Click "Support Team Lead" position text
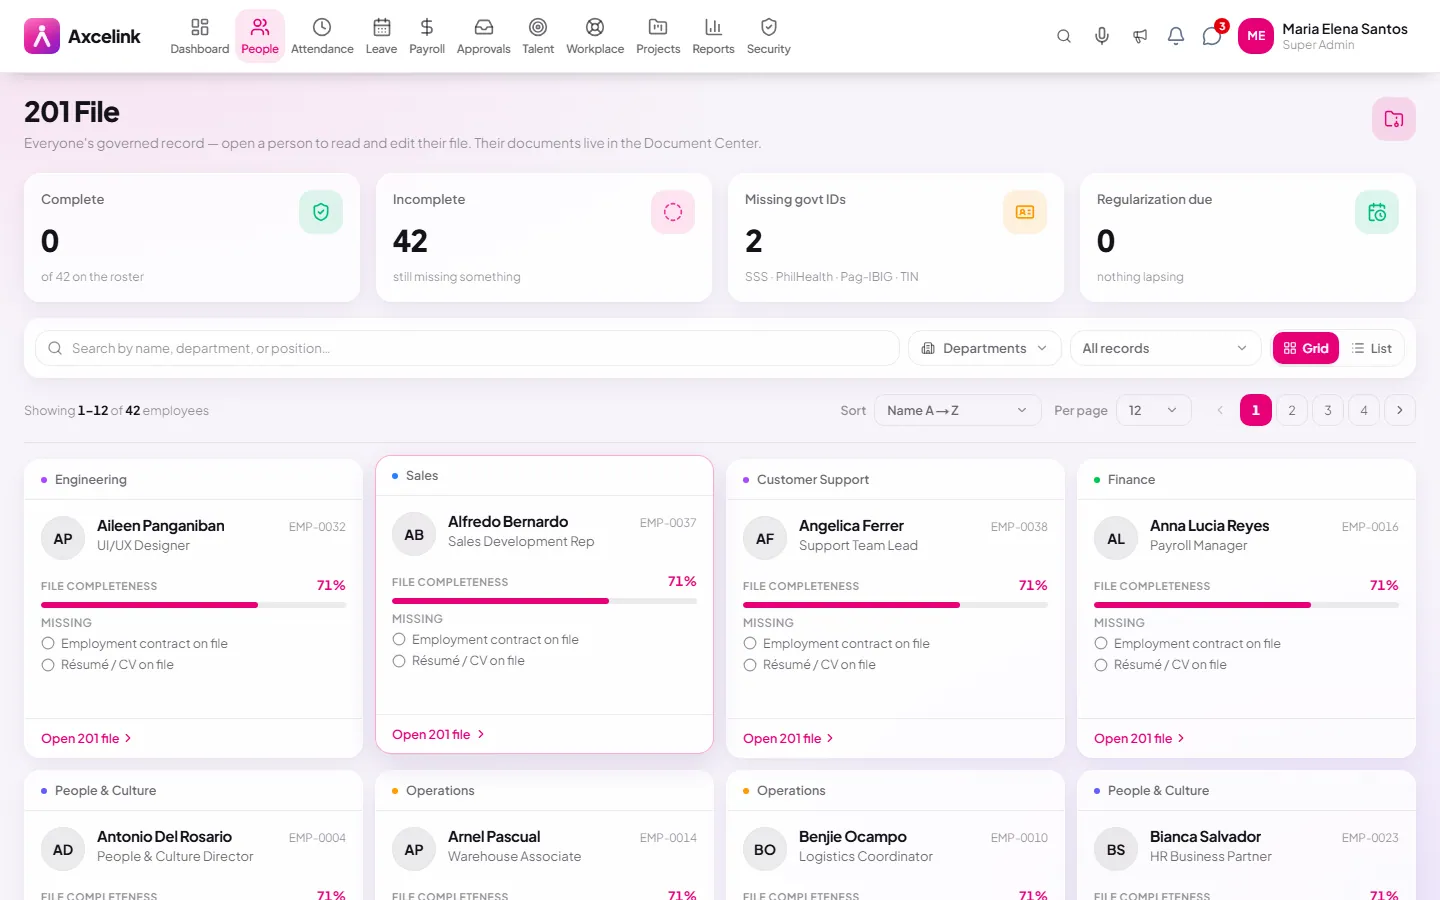This screenshot has width=1440, height=900. 858,546
